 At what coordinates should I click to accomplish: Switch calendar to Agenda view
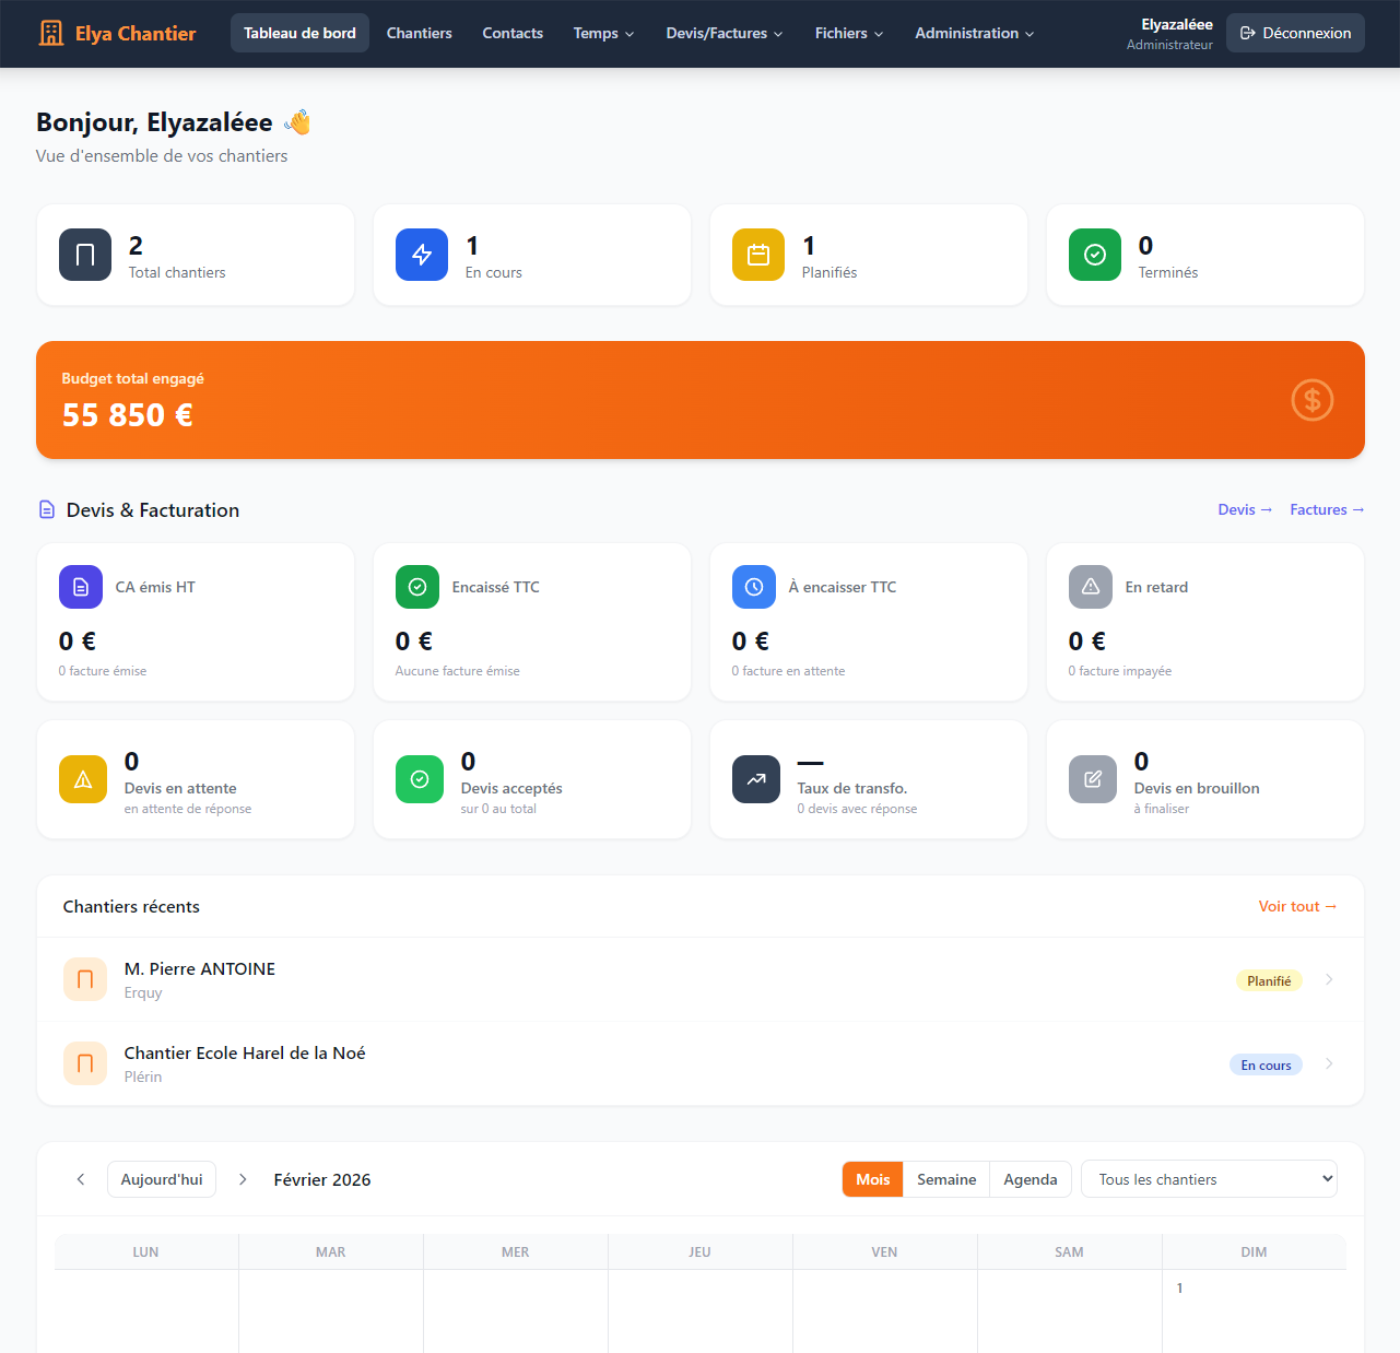1030,1179
